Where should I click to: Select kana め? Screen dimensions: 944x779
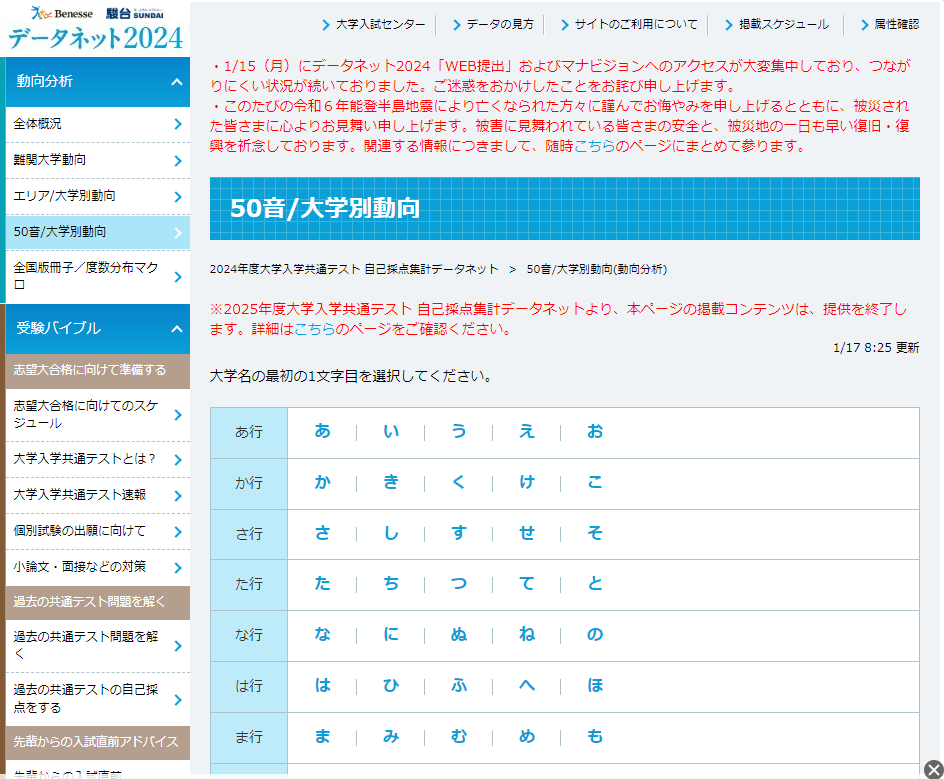(x=527, y=736)
